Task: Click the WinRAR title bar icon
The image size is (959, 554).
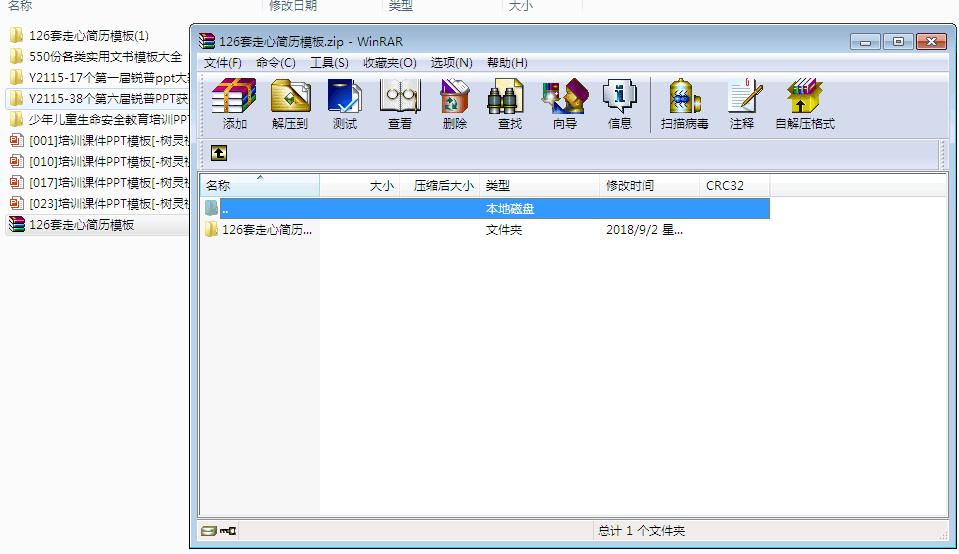Action: [x=207, y=41]
